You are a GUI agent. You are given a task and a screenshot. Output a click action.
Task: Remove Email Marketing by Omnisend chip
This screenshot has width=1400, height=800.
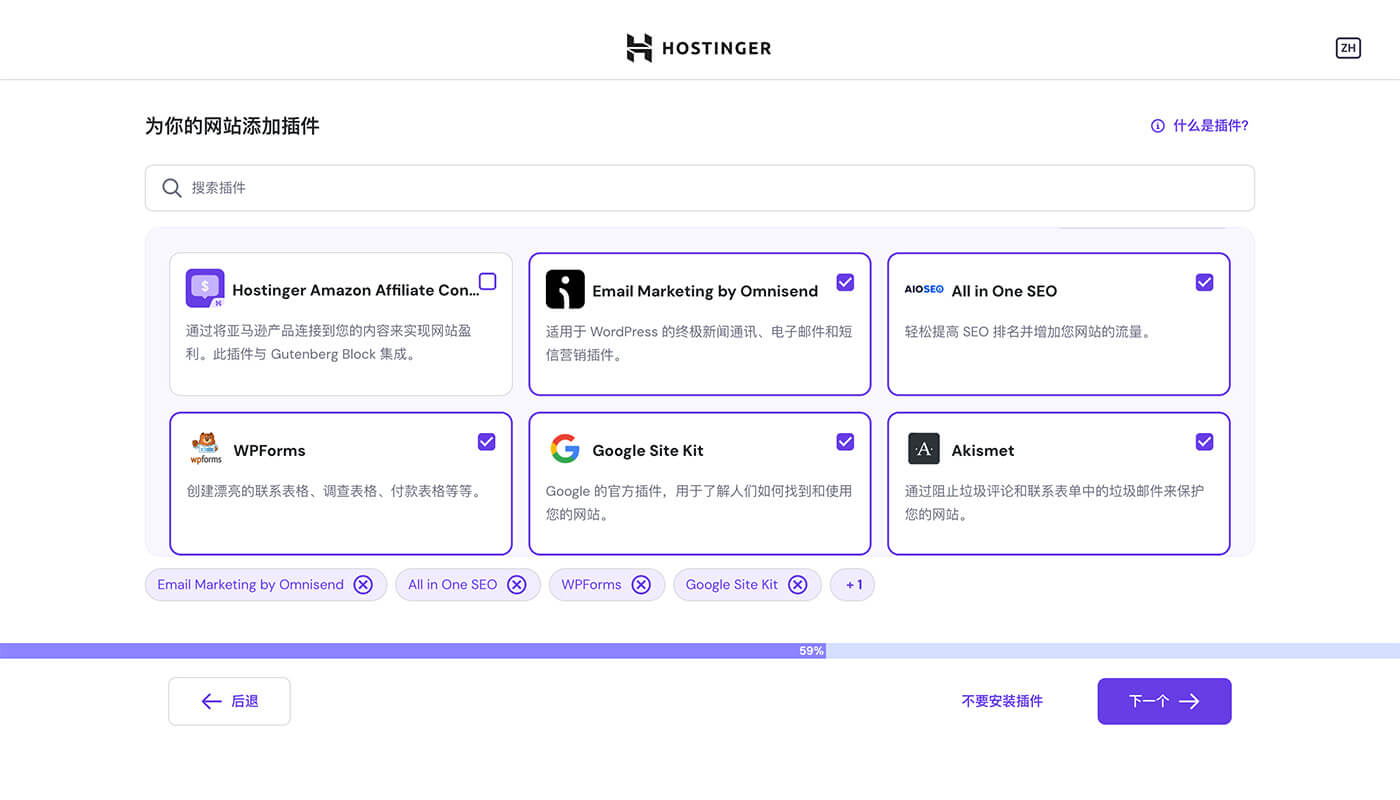tap(363, 585)
